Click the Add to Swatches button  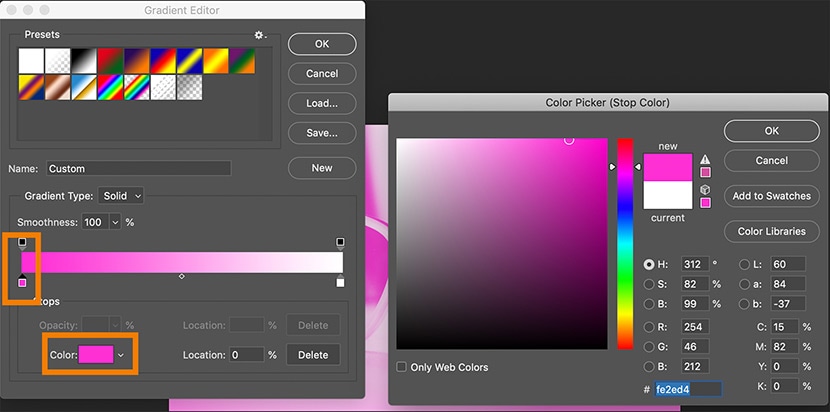pos(771,196)
